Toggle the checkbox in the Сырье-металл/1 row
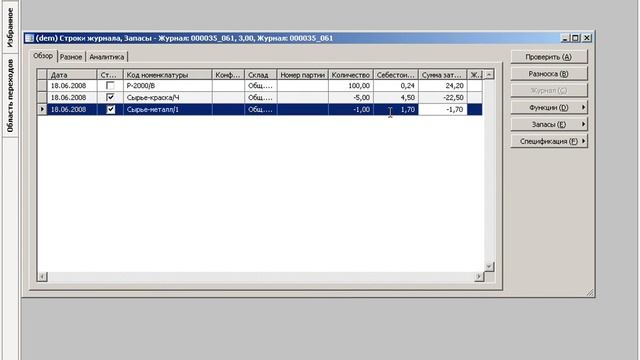 click(110, 109)
